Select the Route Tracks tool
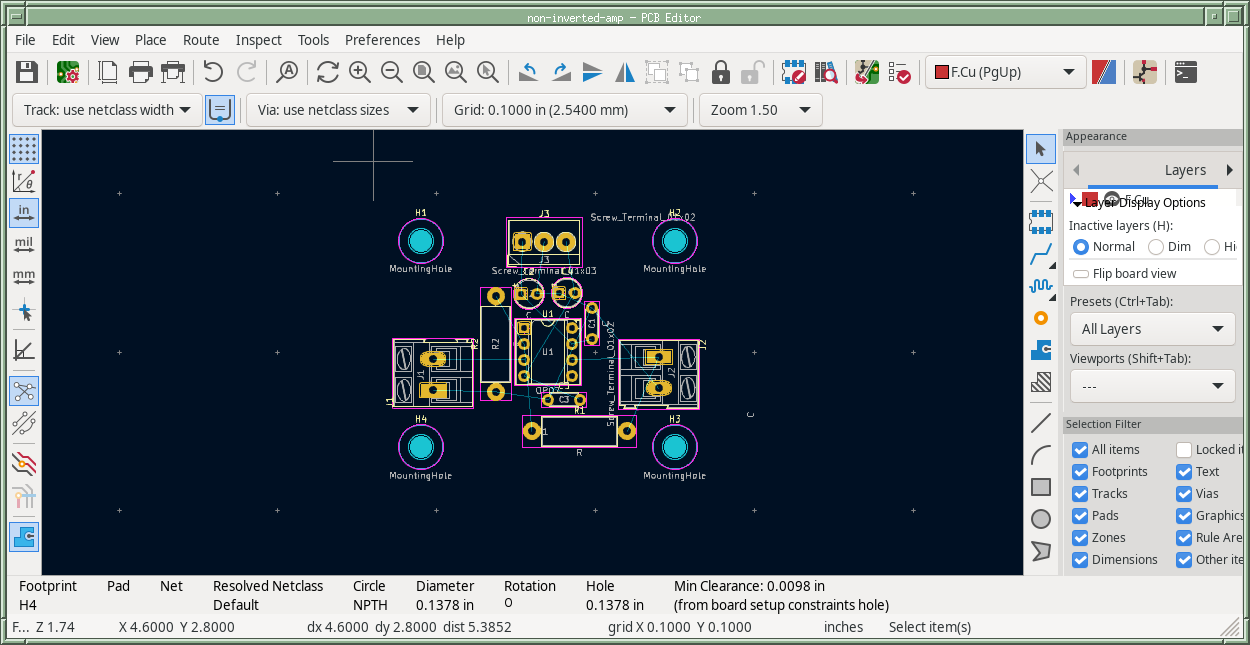1250x645 pixels. [1041, 253]
